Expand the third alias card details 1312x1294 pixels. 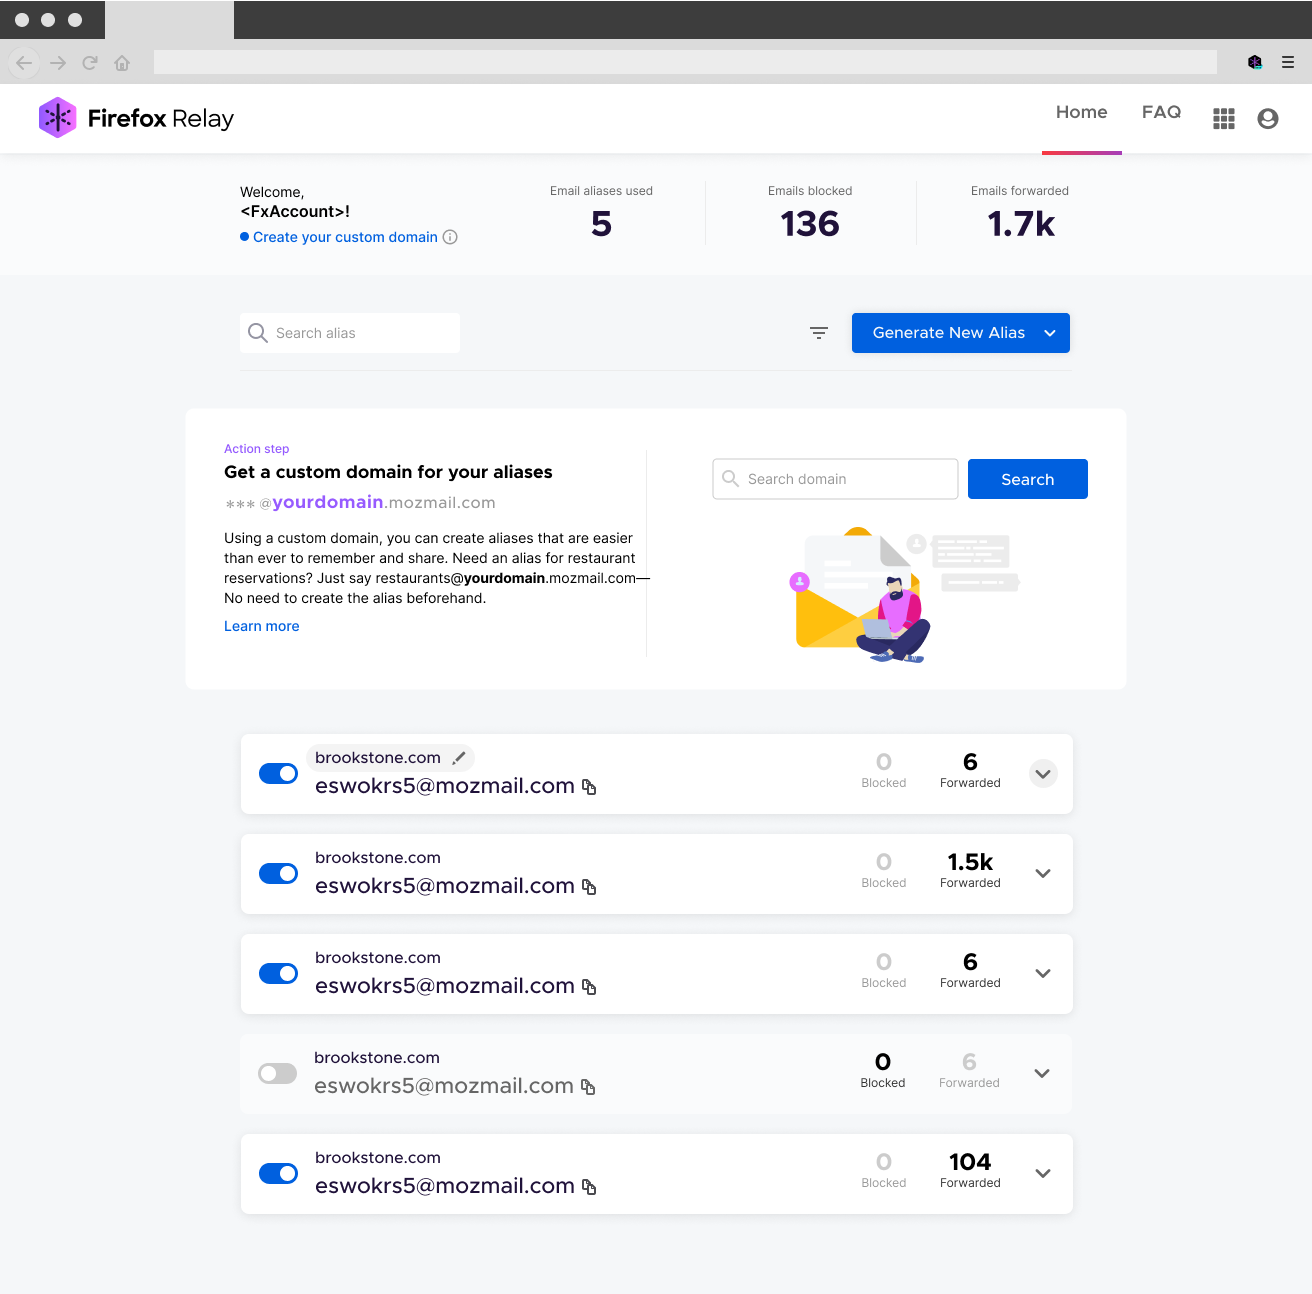tap(1043, 974)
